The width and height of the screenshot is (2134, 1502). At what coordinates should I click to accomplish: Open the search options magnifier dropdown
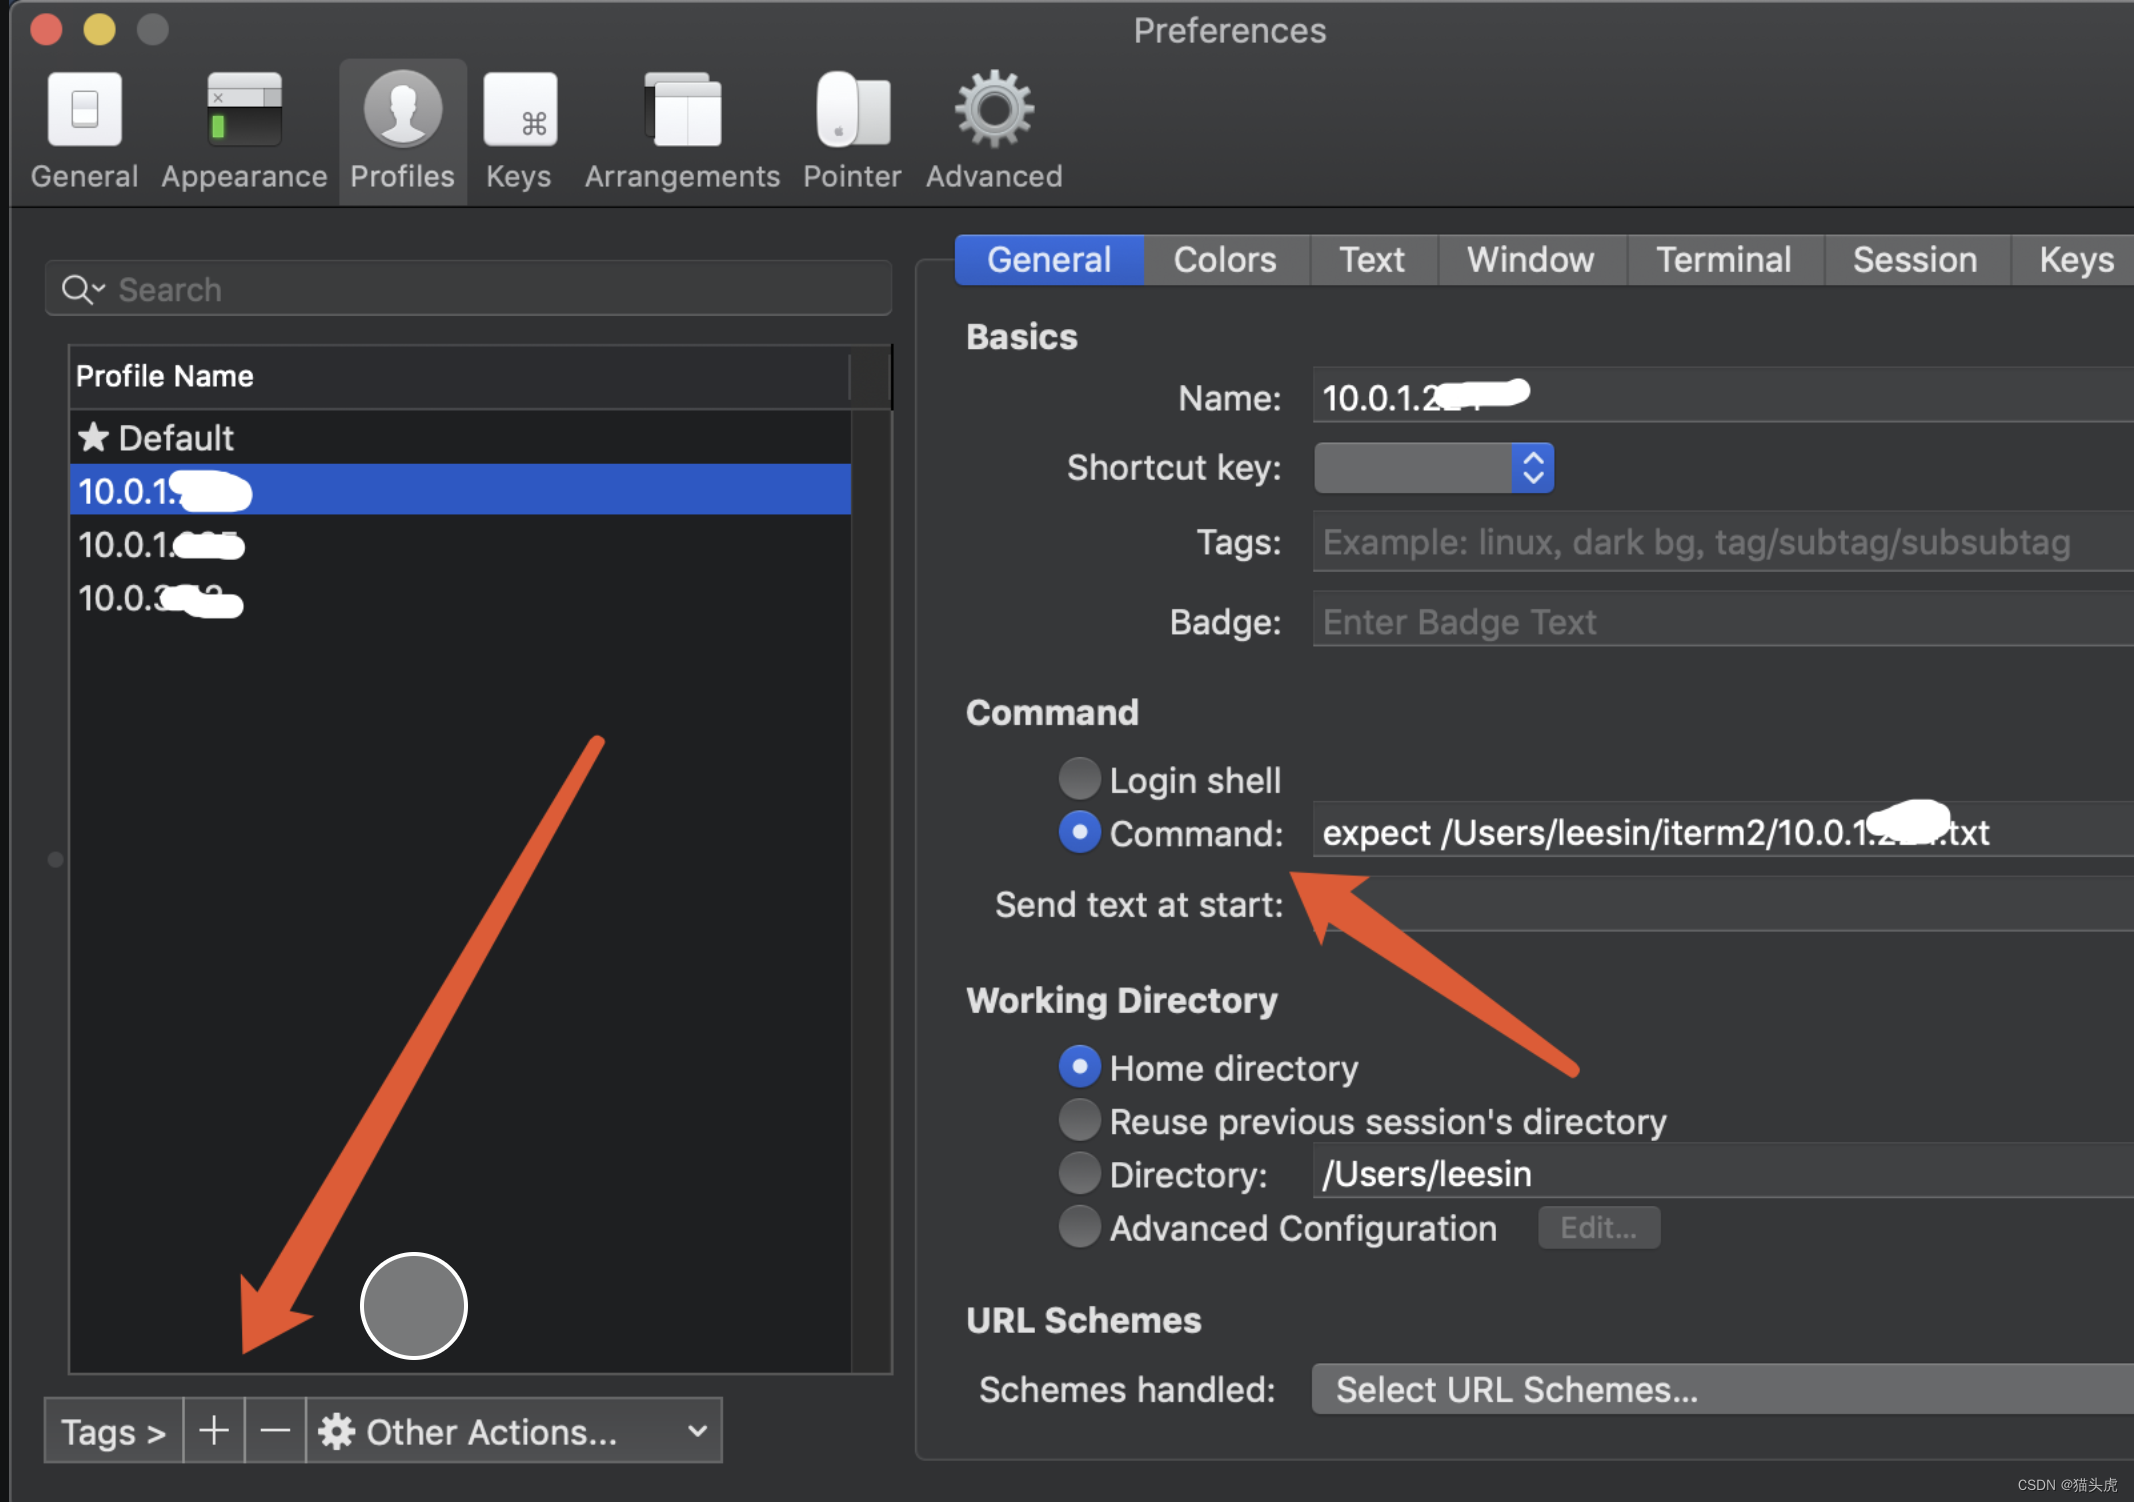pos(82,290)
